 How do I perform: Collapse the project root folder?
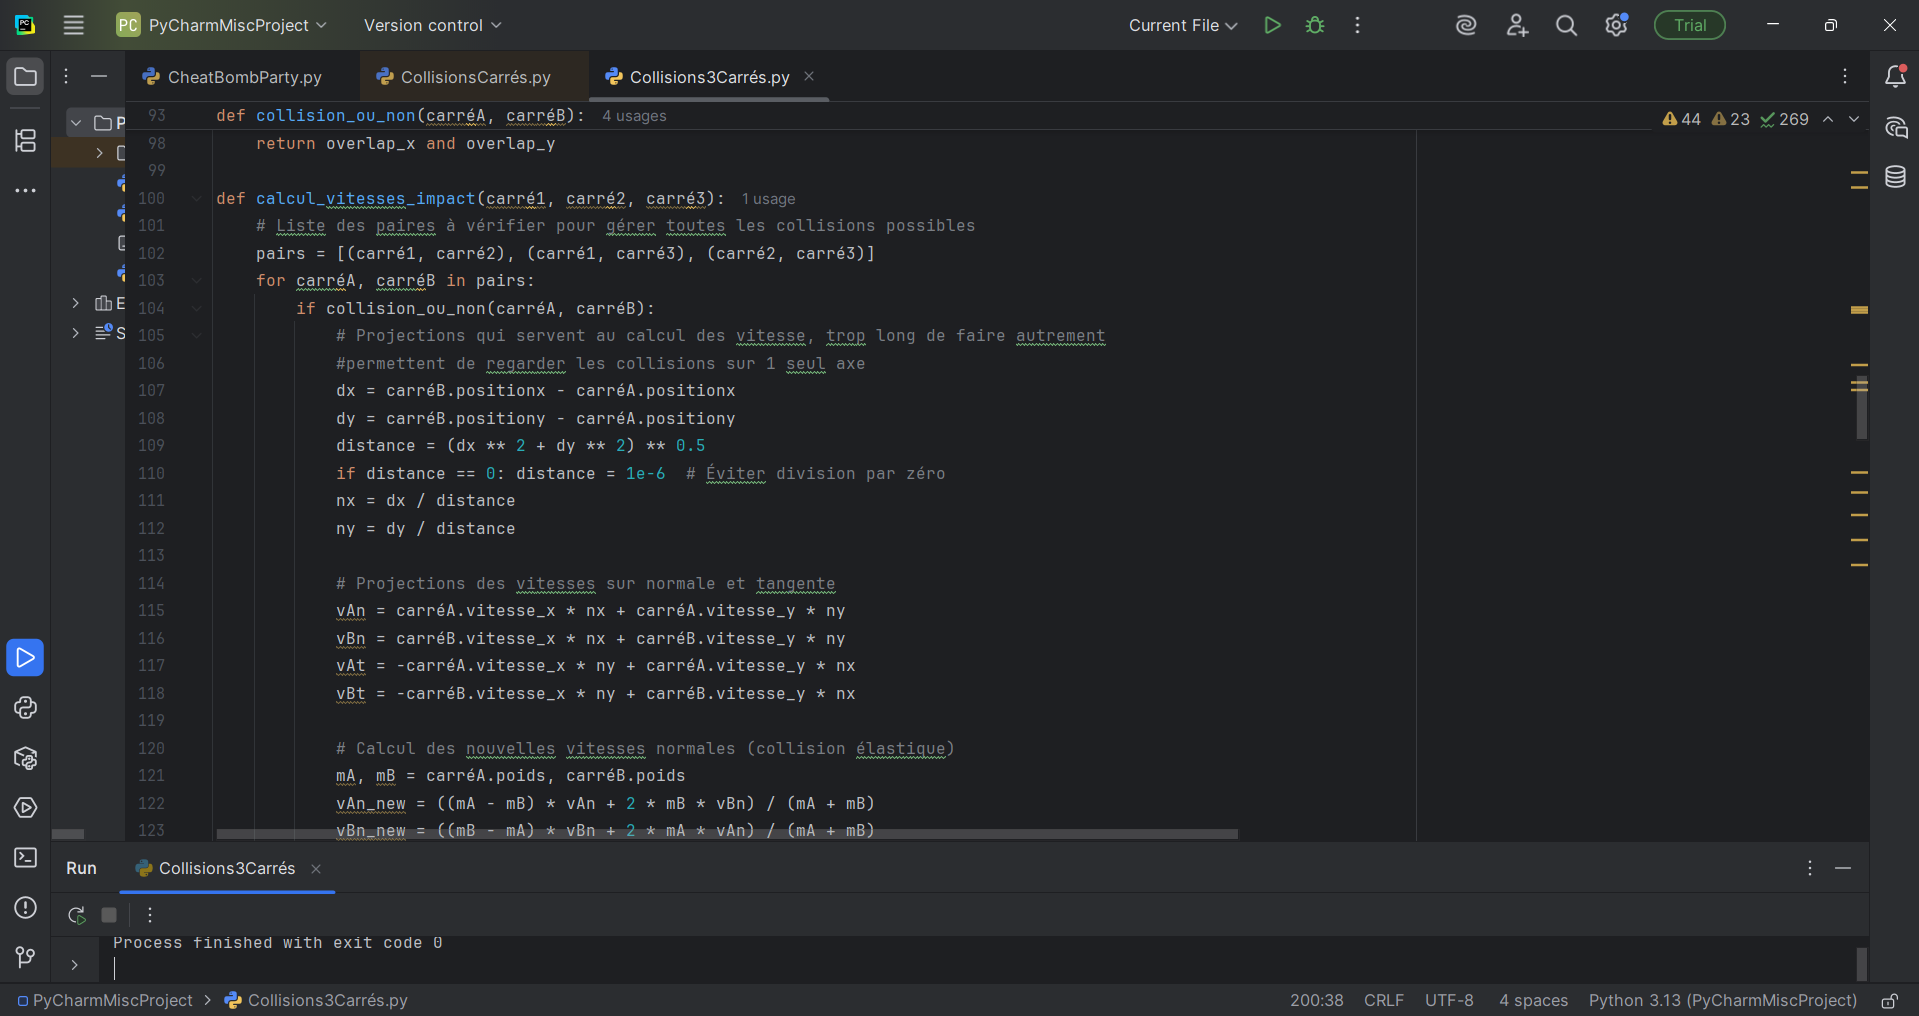pyautogui.click(x=76, y=123)
